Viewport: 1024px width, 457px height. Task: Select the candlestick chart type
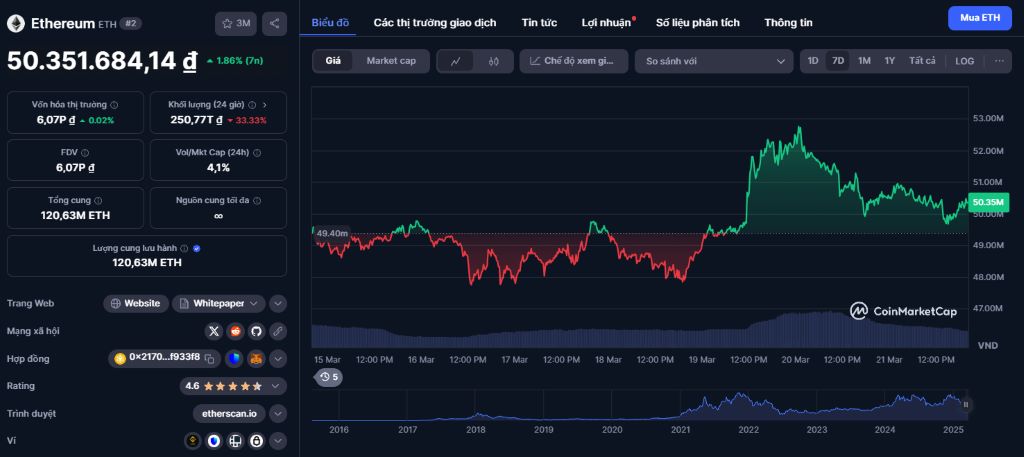pyautogui.click(x=494, y=61)
